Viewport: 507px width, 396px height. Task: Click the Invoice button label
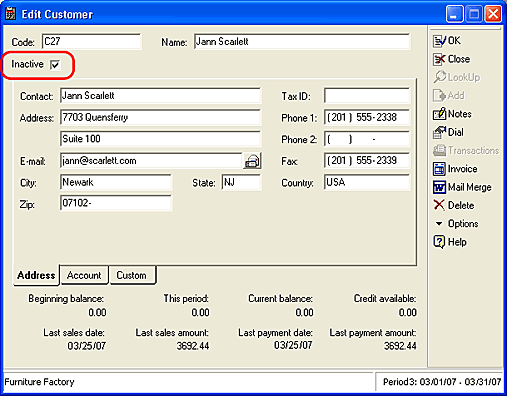point(462,169)
